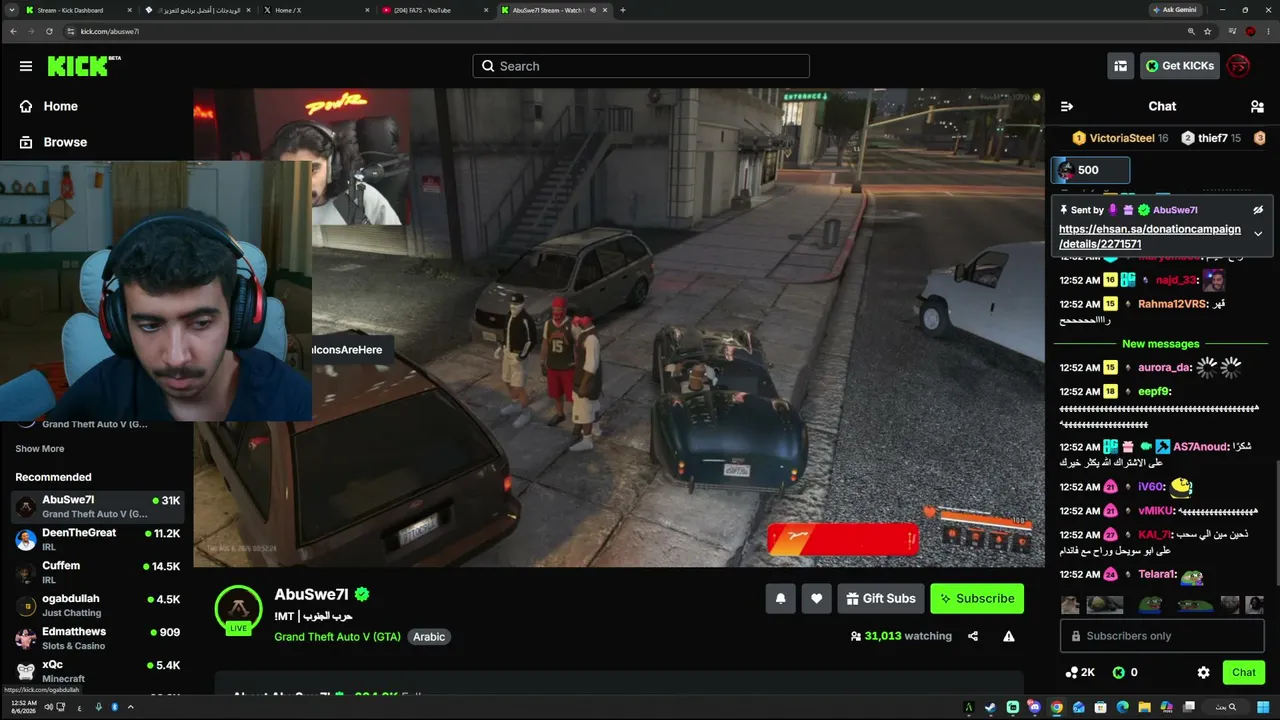
Task: Open DeenTheGreat recommended channel
Action: (x=97, y=540)
